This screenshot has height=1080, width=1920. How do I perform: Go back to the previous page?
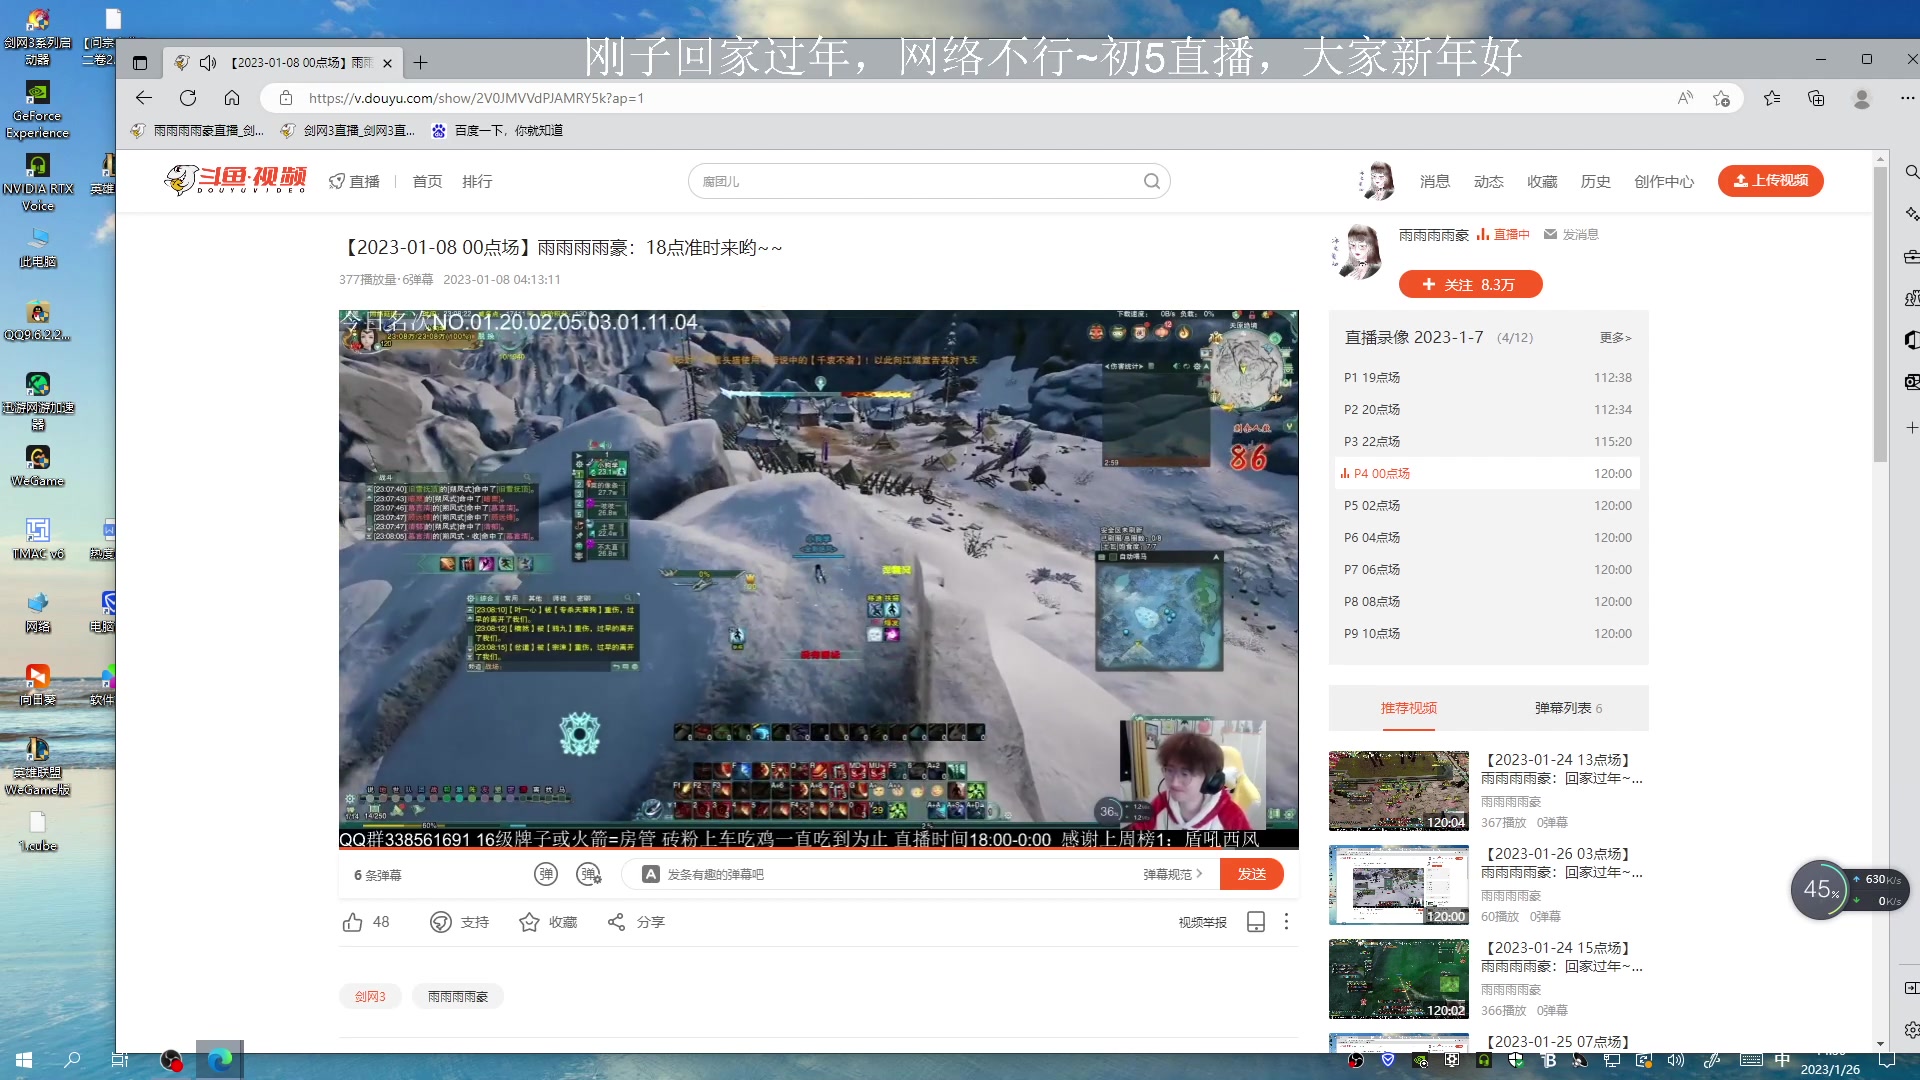[144, 98]
